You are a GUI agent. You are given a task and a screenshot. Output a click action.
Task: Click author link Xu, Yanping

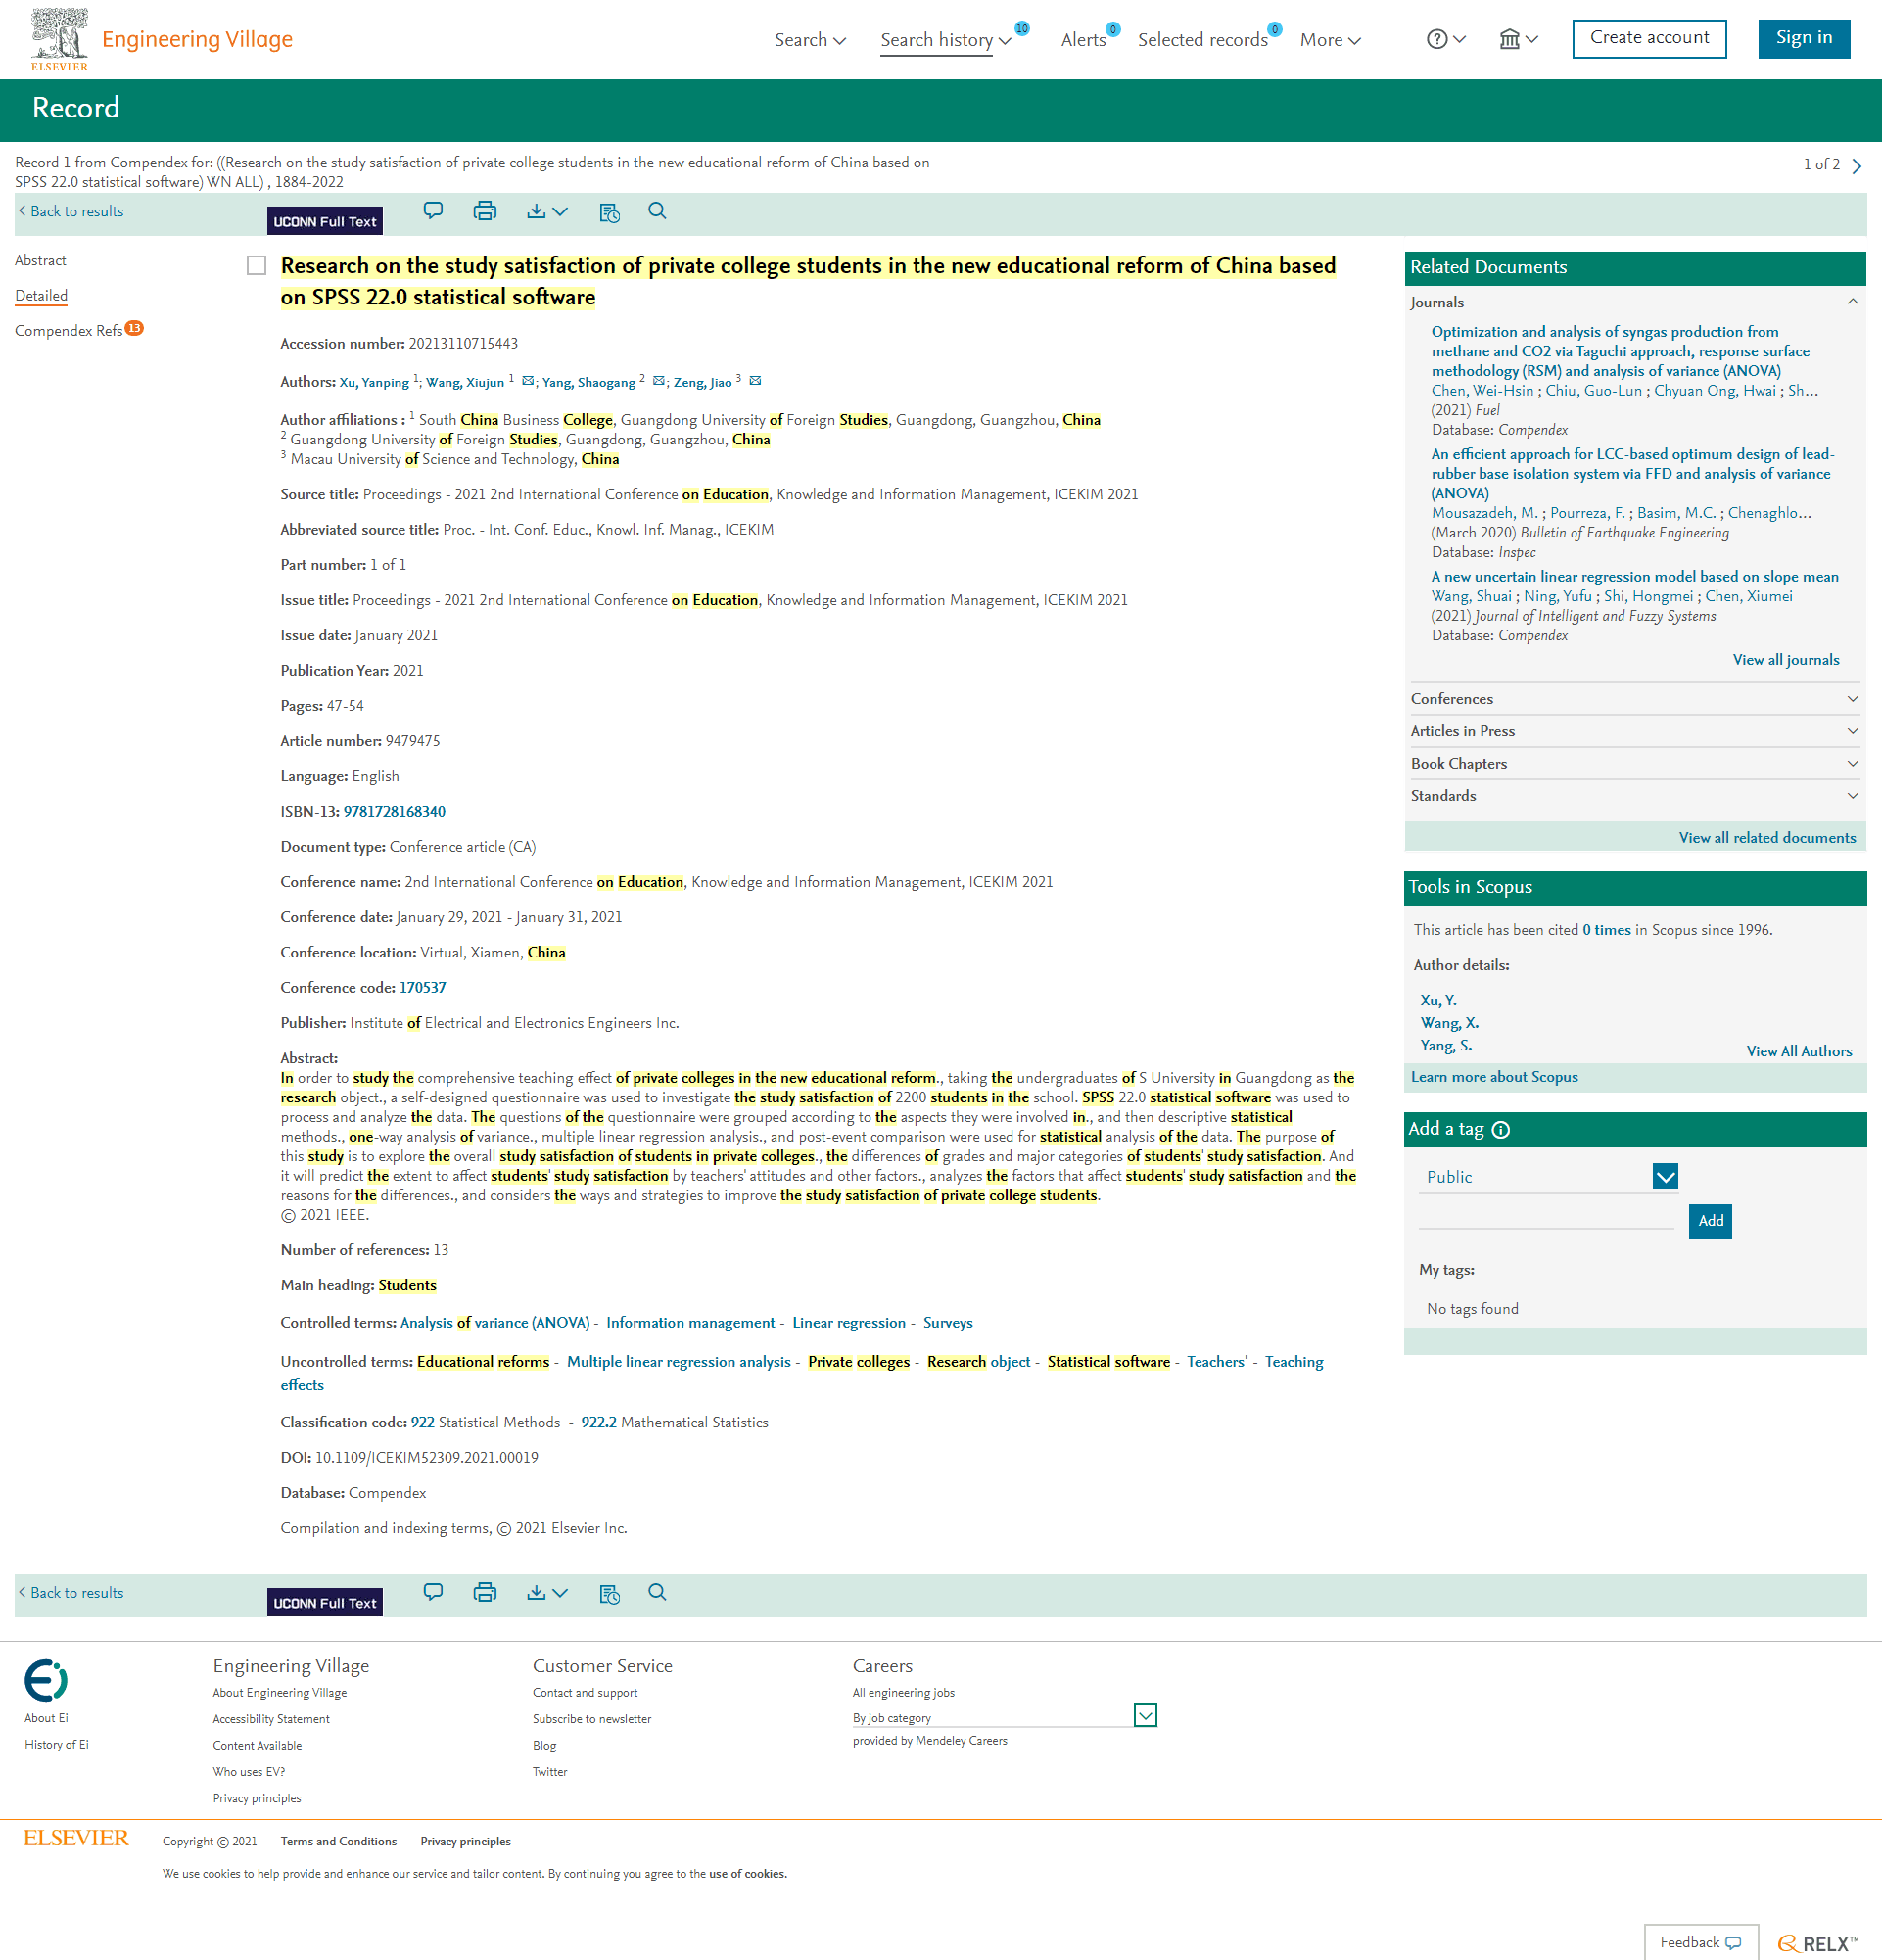374,382
